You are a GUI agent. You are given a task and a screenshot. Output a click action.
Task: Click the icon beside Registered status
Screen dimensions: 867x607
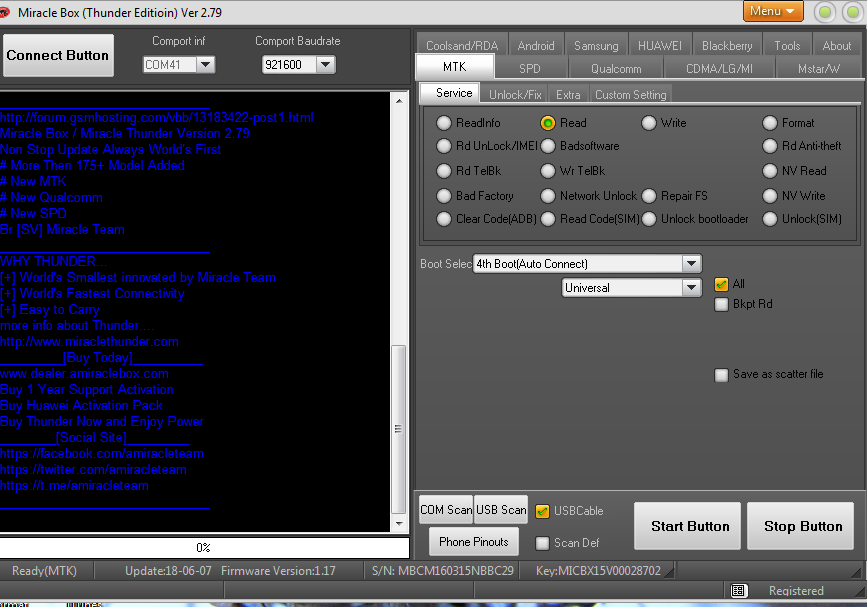pyautogui.click(x=738, y=591)
